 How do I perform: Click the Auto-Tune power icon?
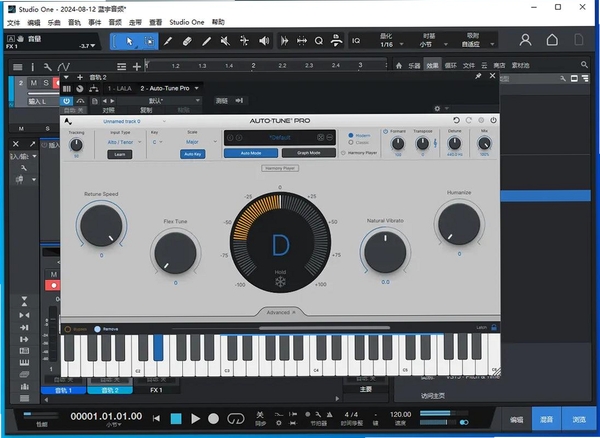tap(493, 120)
